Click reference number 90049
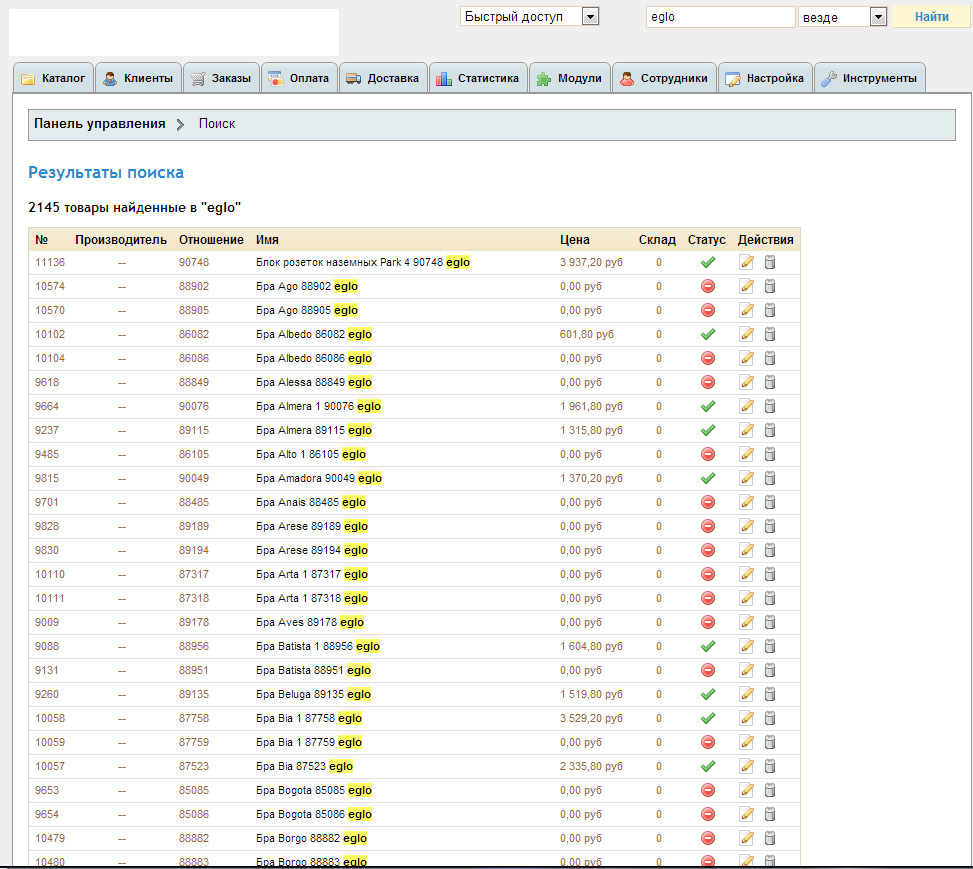This screenshot has width=973, height=869. 194,479
